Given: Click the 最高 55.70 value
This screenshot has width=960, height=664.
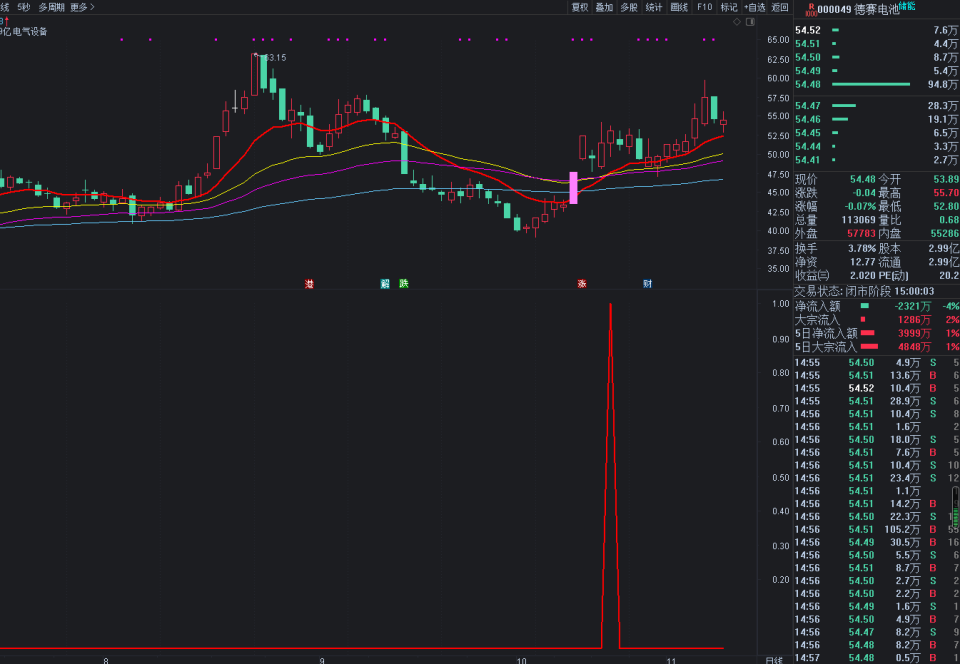Looking at the screenshot, I should (x=946, y=193).
